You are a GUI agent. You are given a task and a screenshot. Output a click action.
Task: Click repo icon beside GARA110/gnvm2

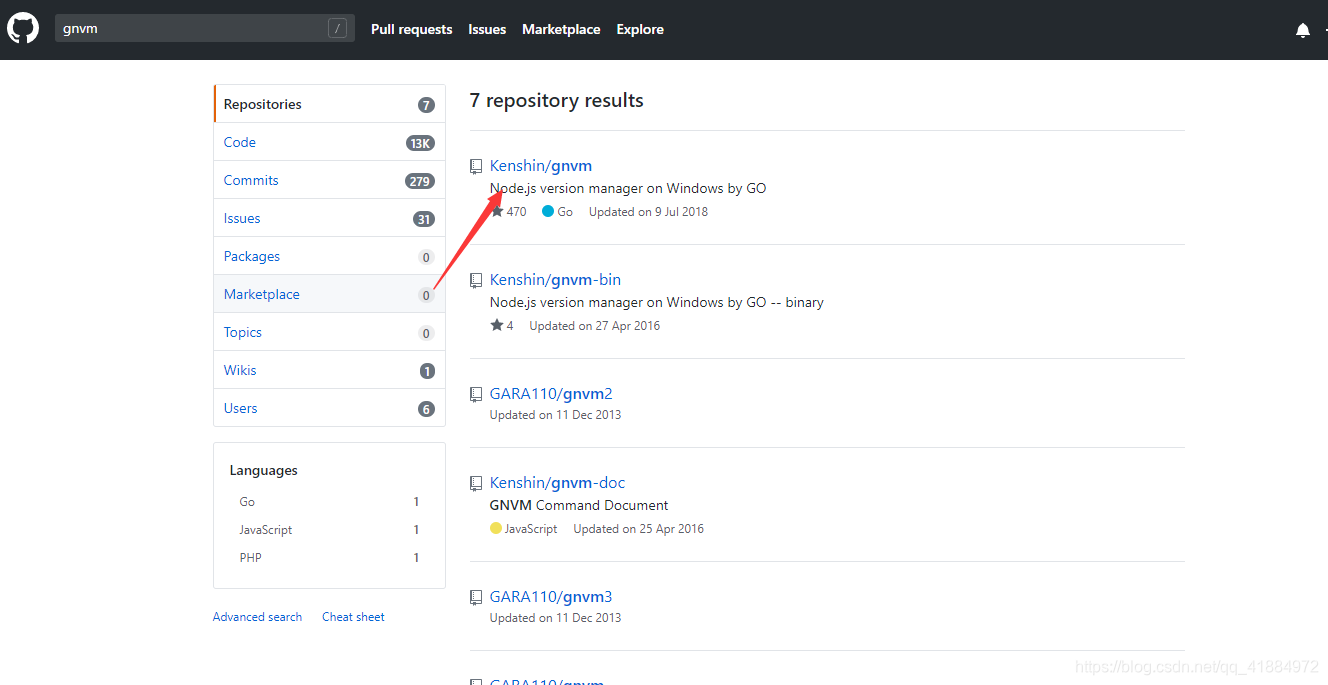(x=476, y=394)
